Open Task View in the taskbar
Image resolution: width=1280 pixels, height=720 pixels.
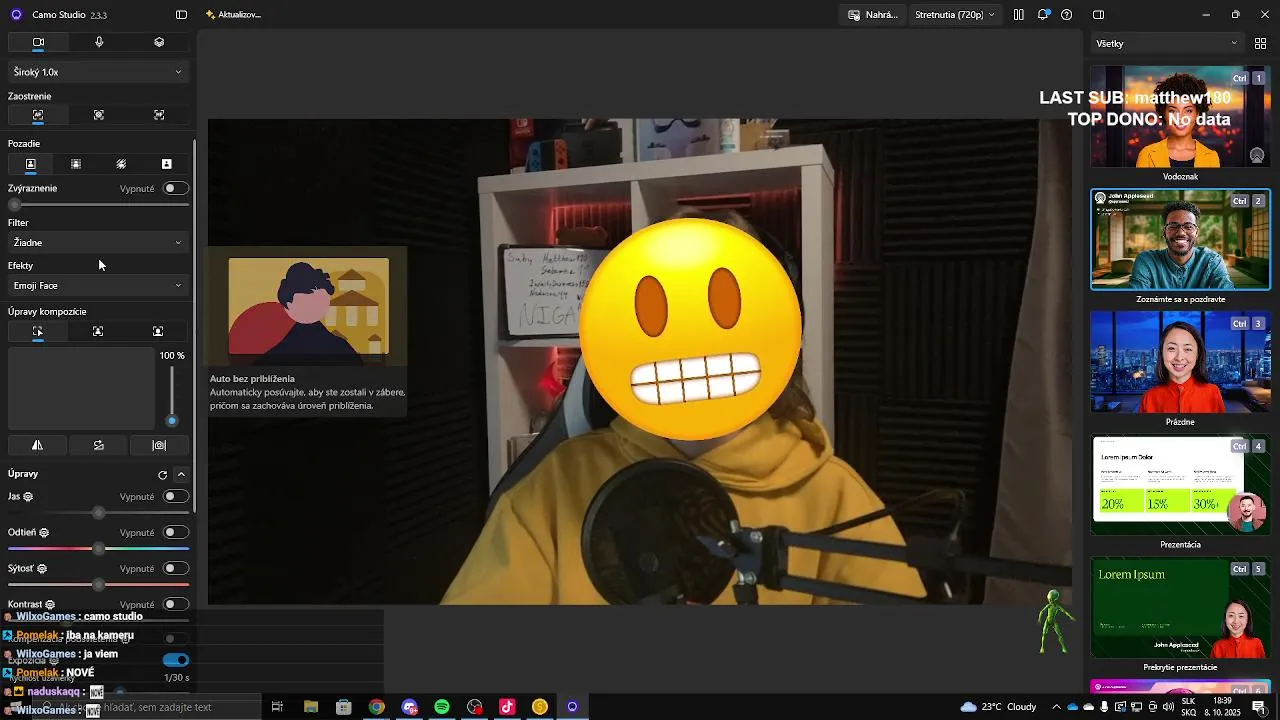click(277, 707)
